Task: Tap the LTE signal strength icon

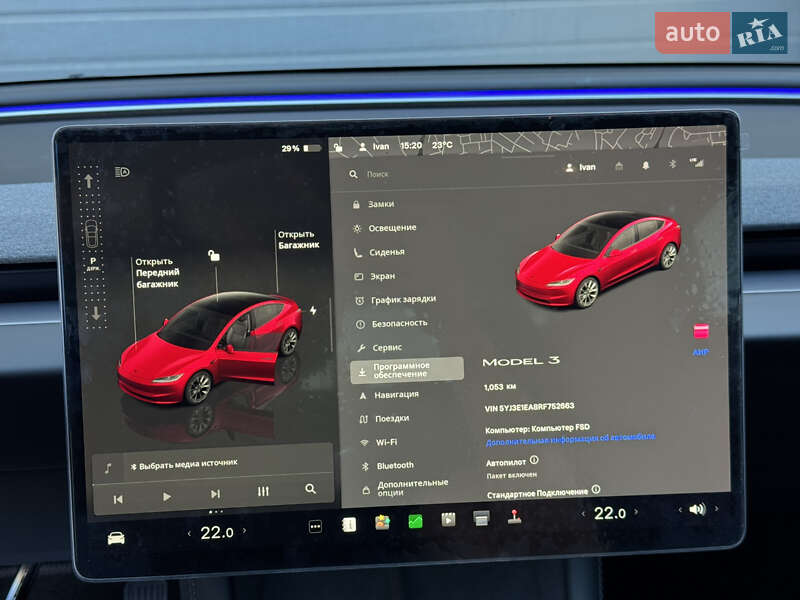Action: [x=697, y=162]
